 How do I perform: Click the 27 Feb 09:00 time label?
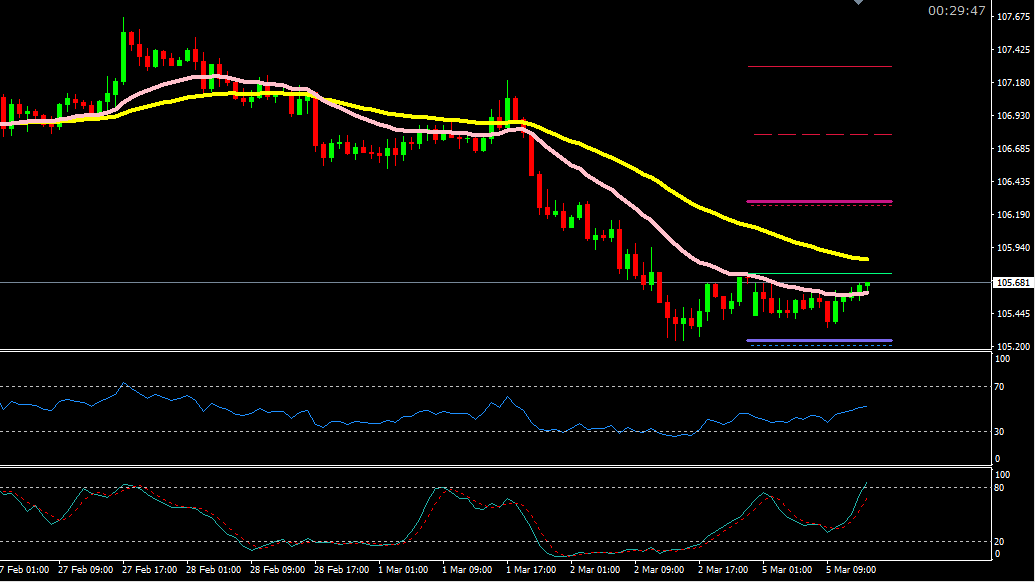[85, 569]
